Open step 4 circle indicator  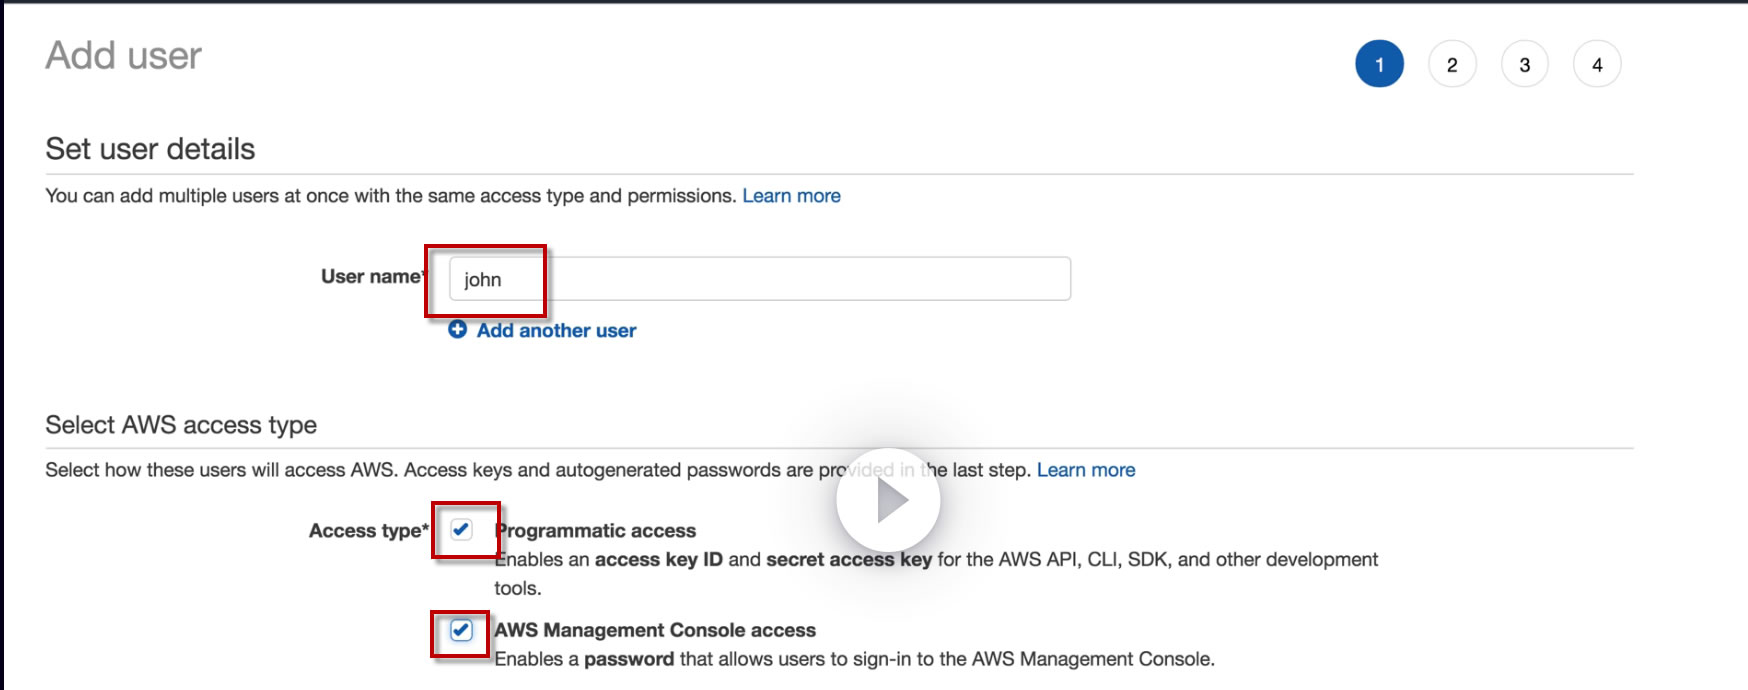tap(1597, 64)
